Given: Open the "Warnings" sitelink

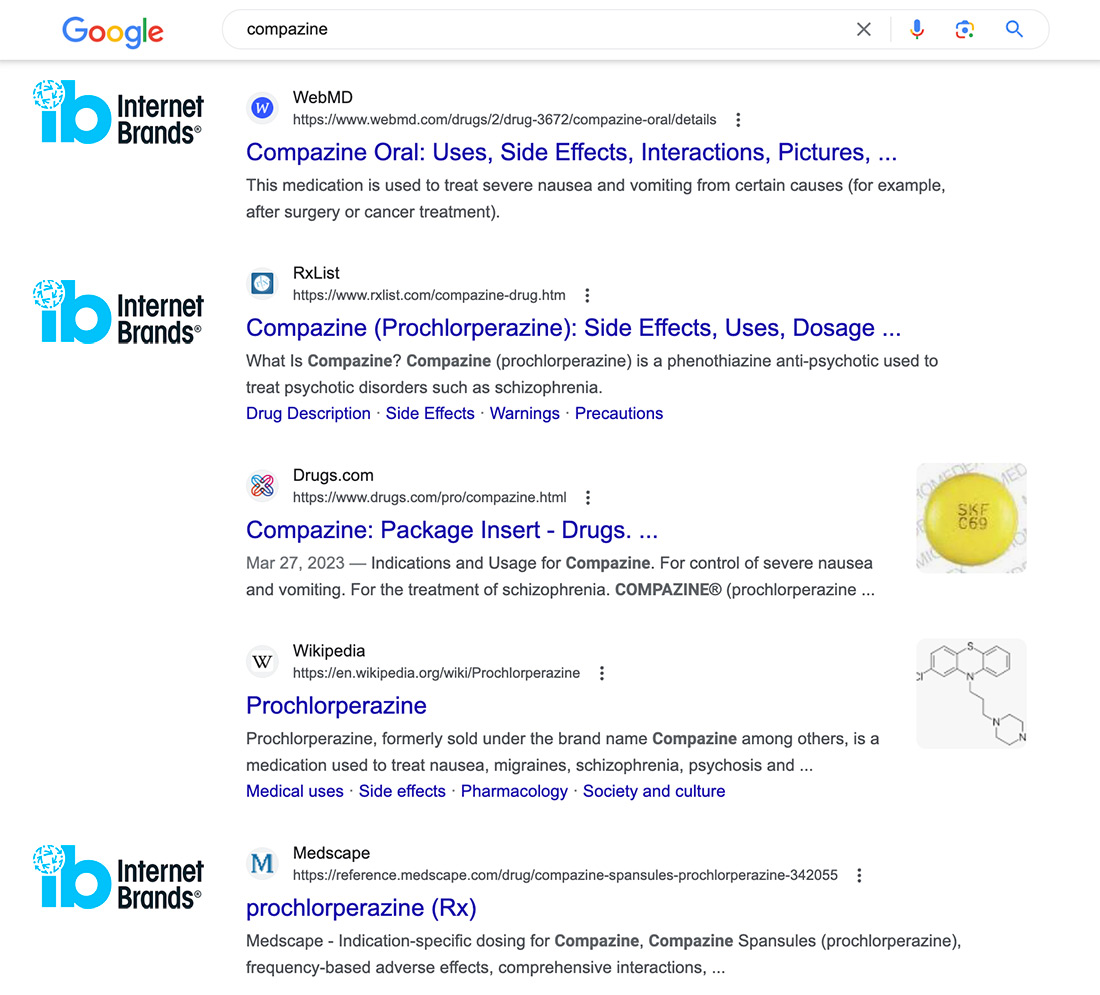Looking at the screenshot, I should [x=525, y=413].
